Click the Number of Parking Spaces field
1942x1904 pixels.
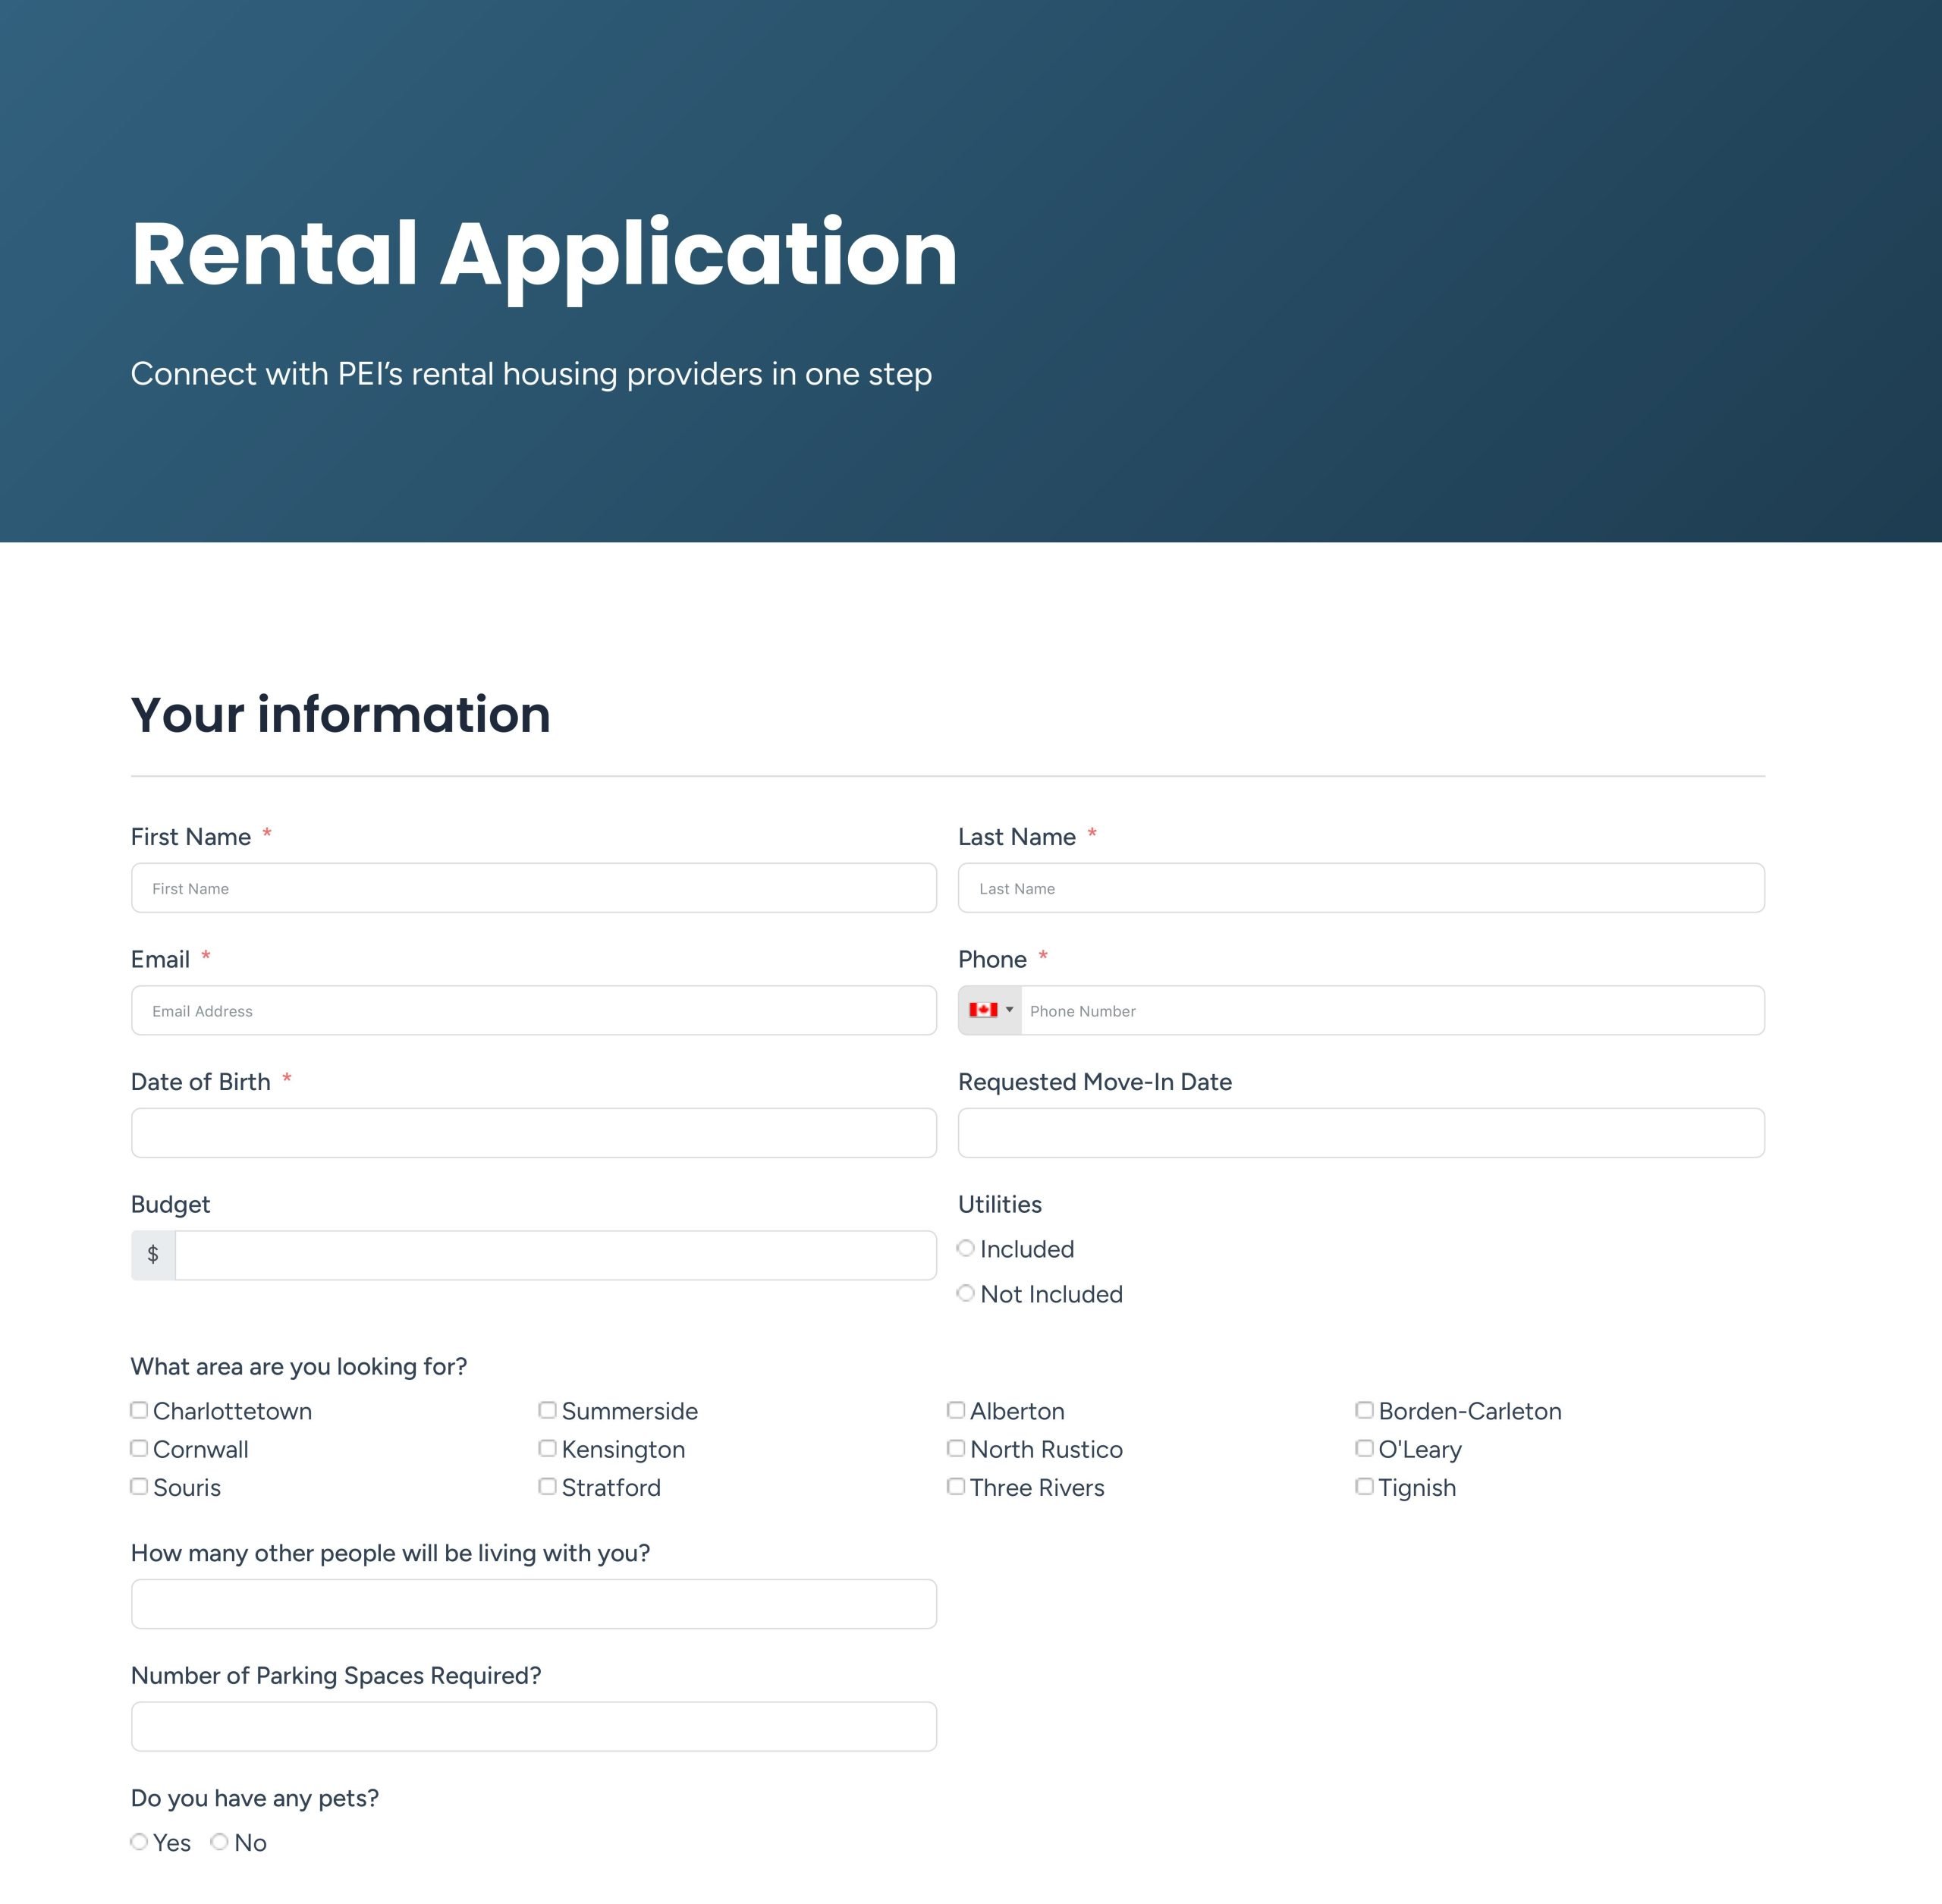(x=533, y=1727)
